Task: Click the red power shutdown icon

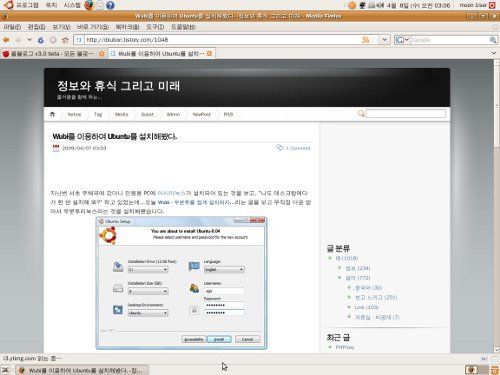Action: click(492, 5)
